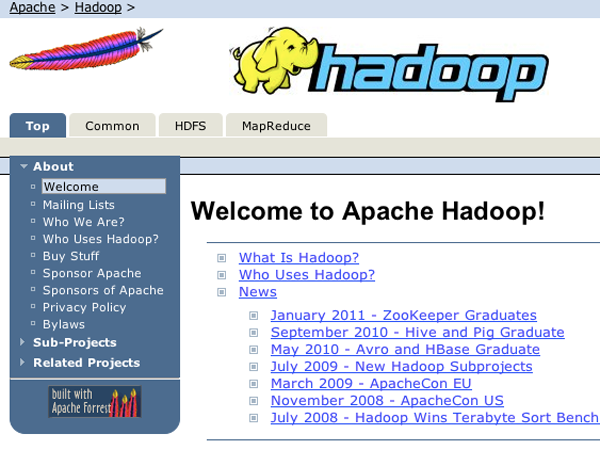Viewport: 600px width, 450px height.
Task: Jump to the News section link
Action: [258, 292]
